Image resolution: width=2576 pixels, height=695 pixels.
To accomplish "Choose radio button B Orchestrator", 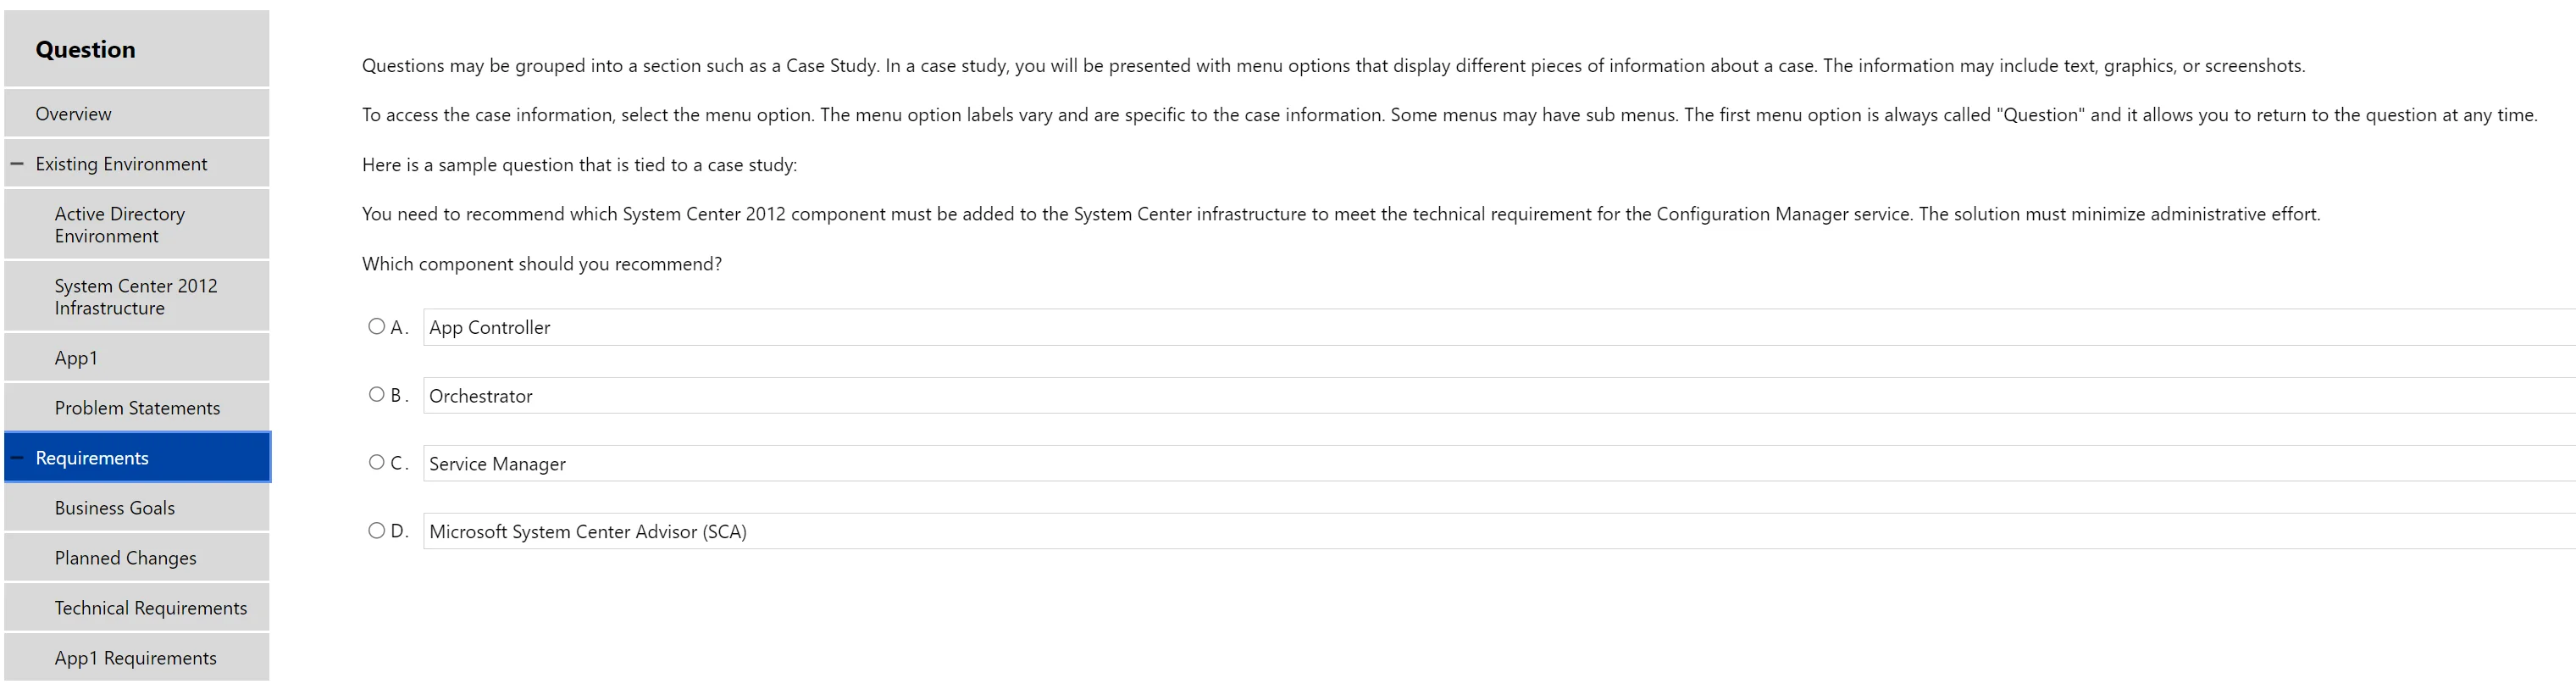I will [x=376, y=394].
